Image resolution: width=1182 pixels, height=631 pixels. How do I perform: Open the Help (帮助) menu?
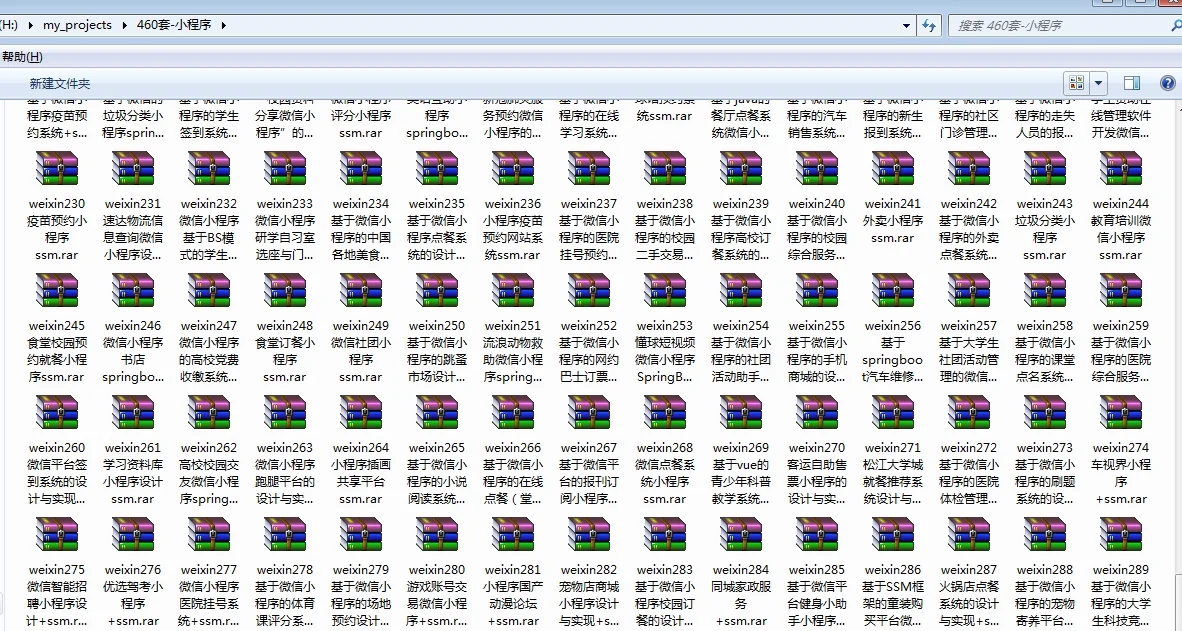coord(22,57)
